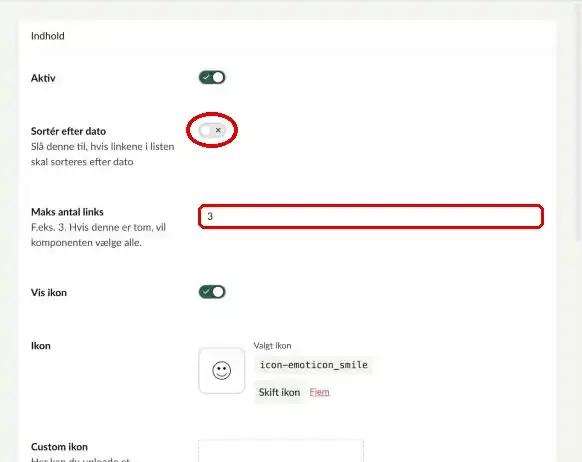Click the Maks antal links input field
Screen dimensions: 582x462
coord(371,216)
